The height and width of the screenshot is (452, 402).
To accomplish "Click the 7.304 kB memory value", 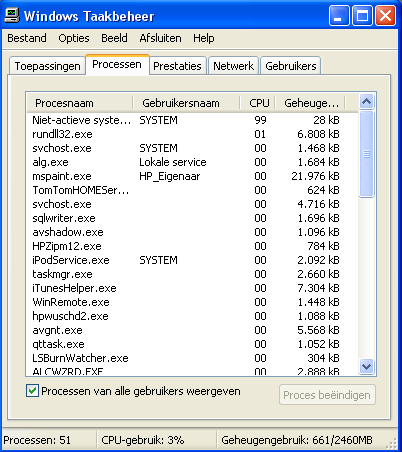I will click(x=318, y=288).
